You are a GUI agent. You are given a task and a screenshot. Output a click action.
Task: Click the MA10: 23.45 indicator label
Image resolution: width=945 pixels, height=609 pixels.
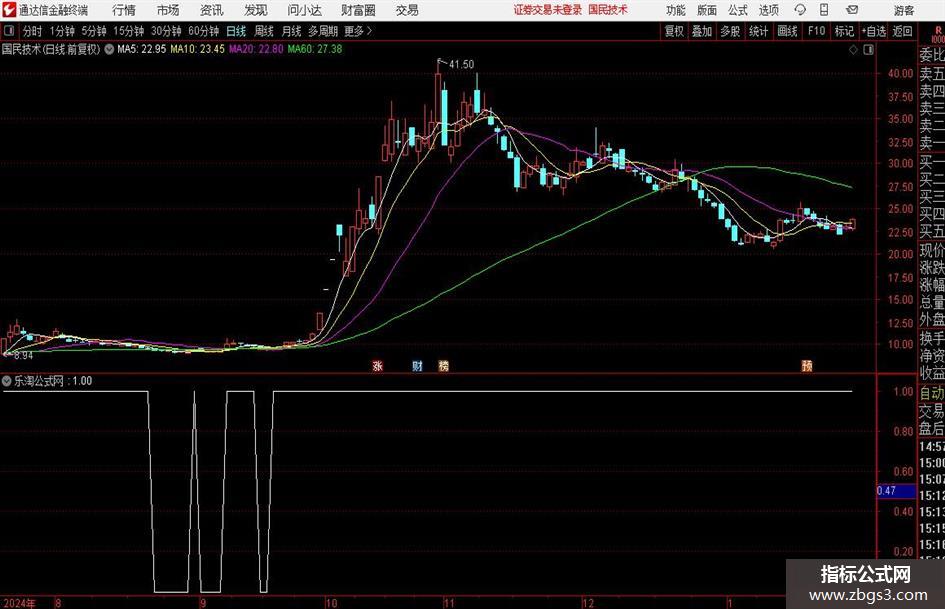coord(198,49)
